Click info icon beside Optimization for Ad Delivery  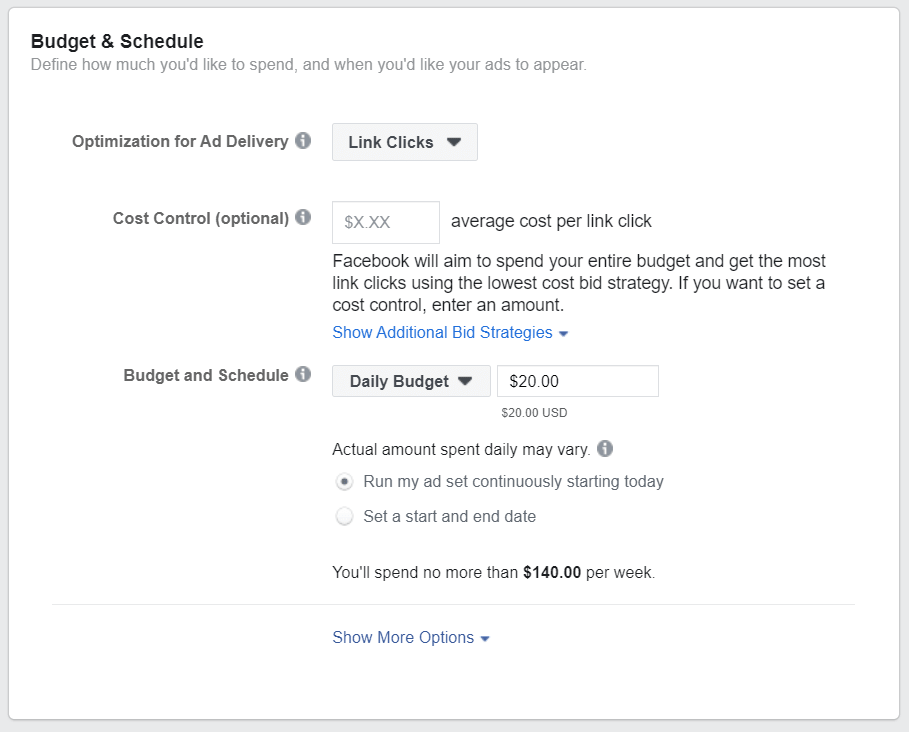coord(303,141)
